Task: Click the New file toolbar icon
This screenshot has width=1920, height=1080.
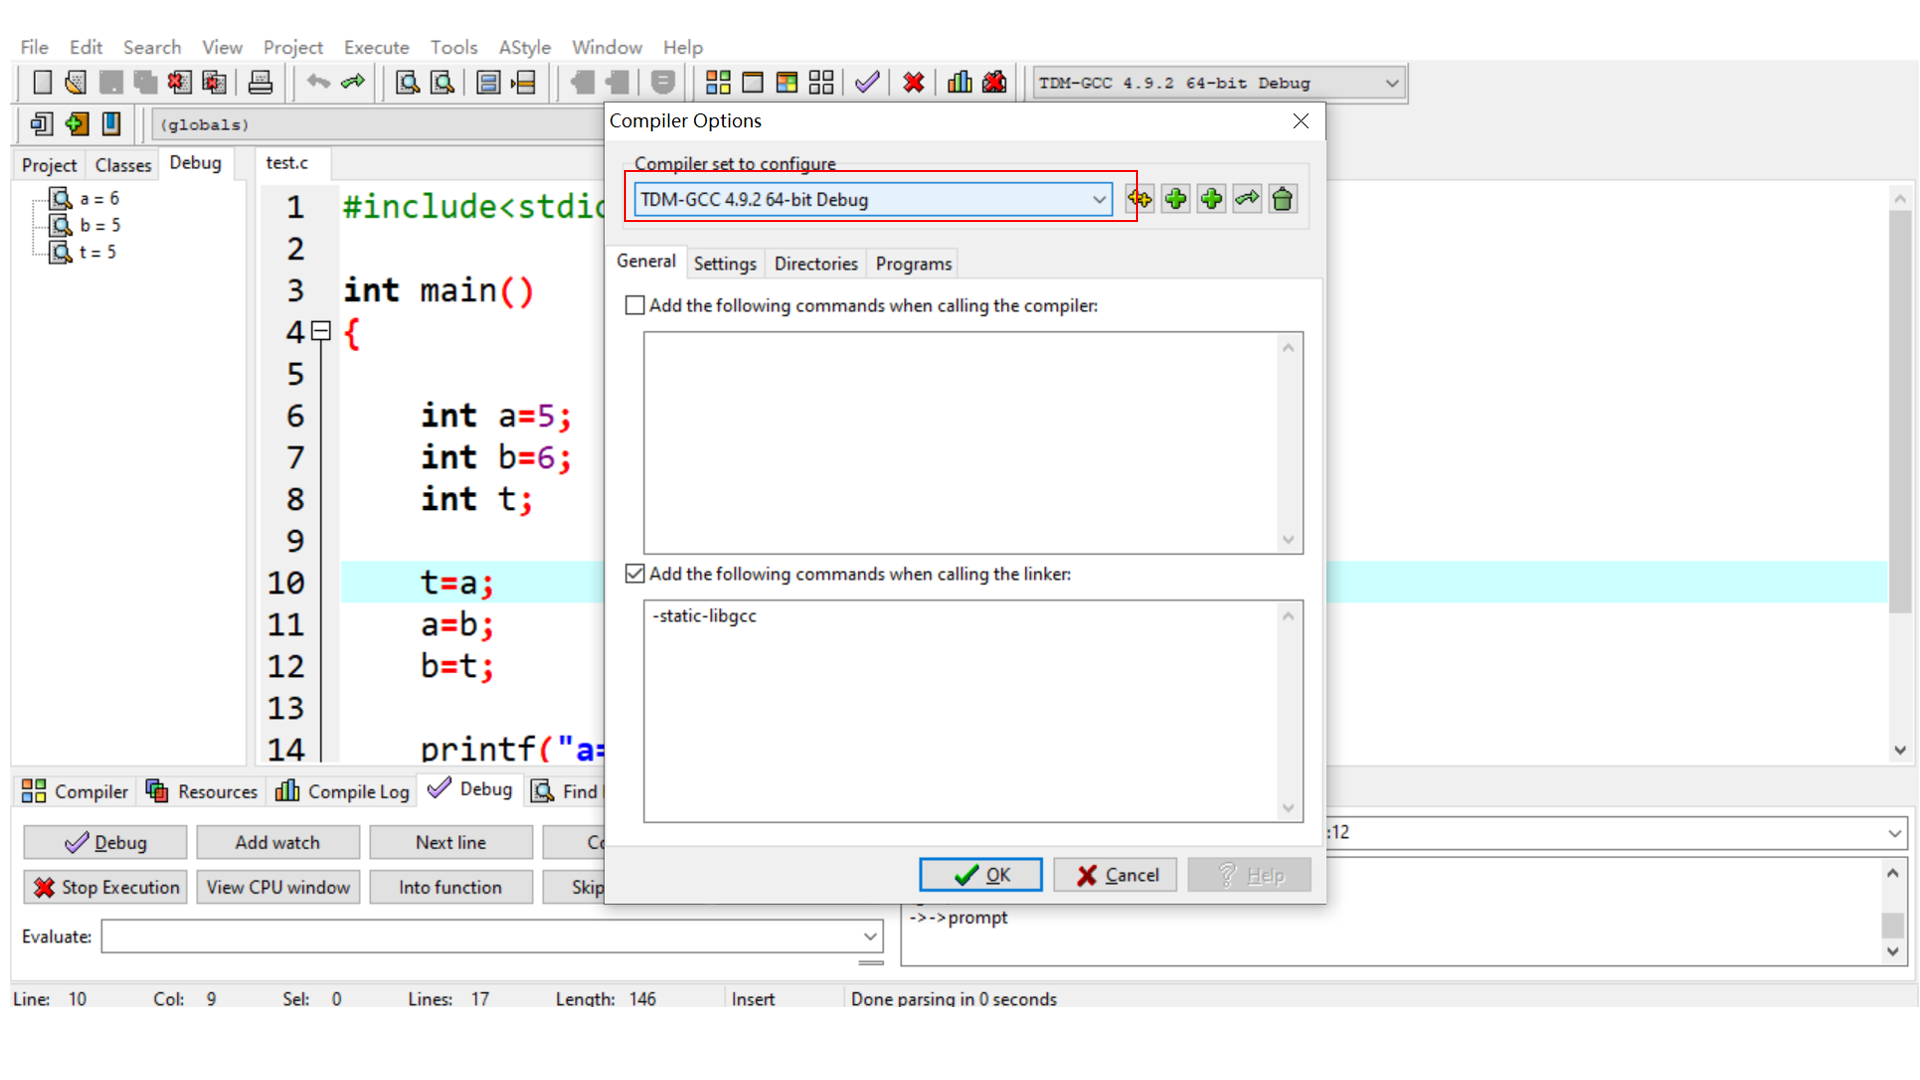Action: click(42, 83)
